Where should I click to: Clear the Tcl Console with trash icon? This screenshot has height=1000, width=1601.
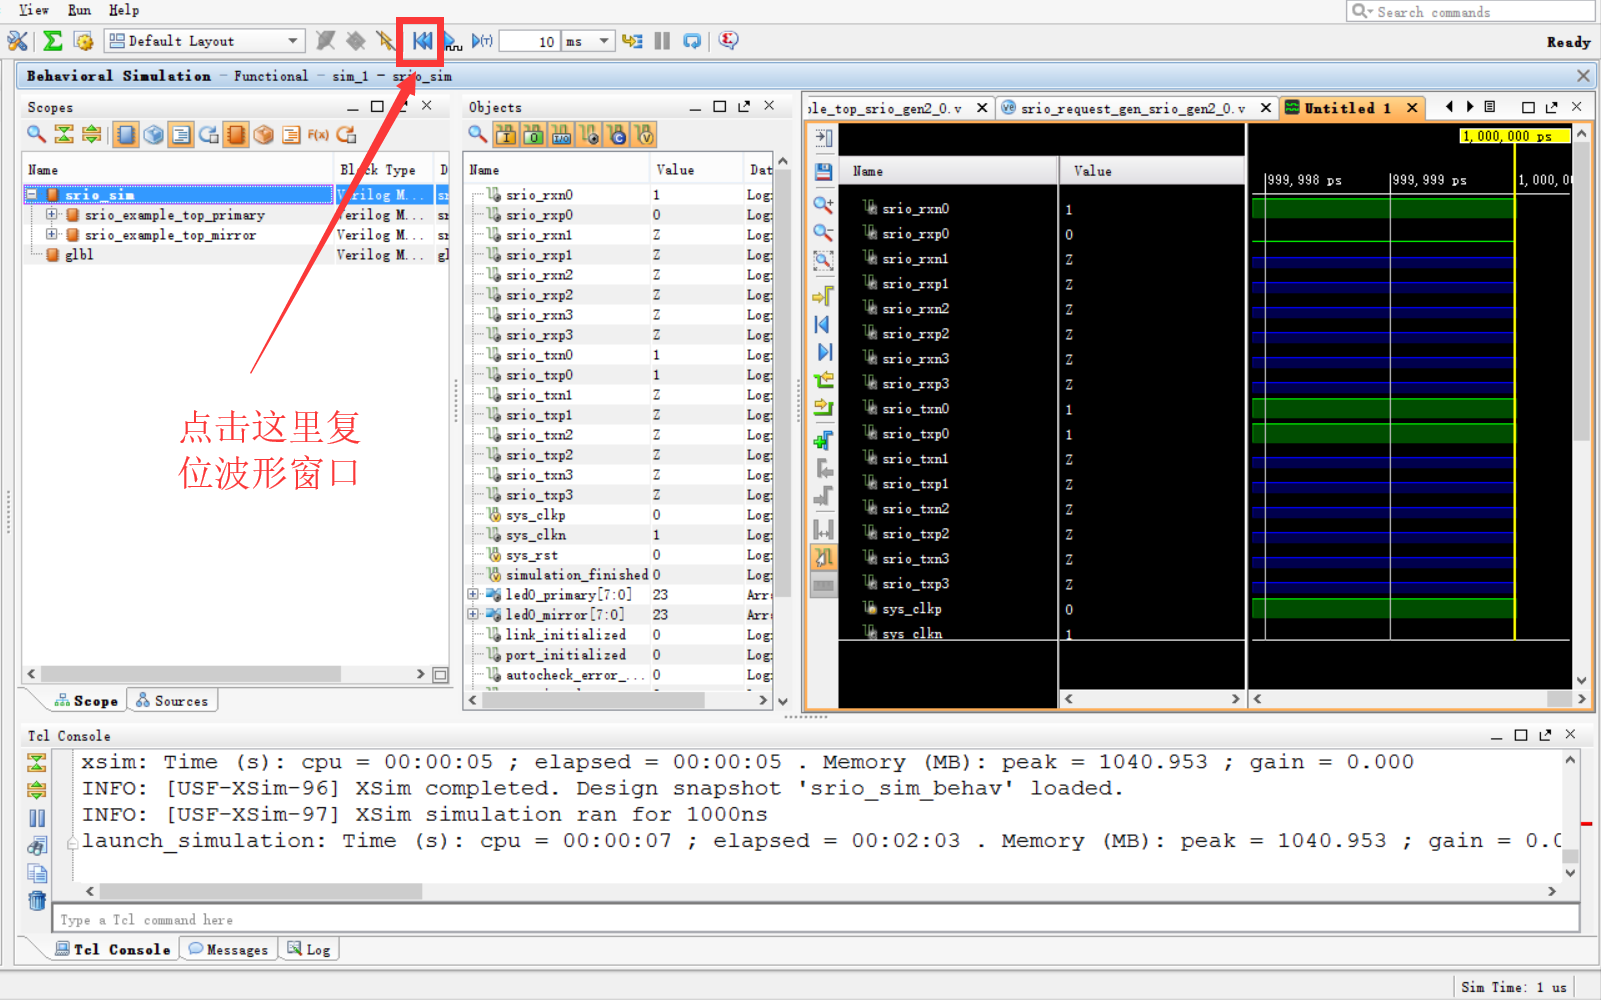click(x=37, y=901)
